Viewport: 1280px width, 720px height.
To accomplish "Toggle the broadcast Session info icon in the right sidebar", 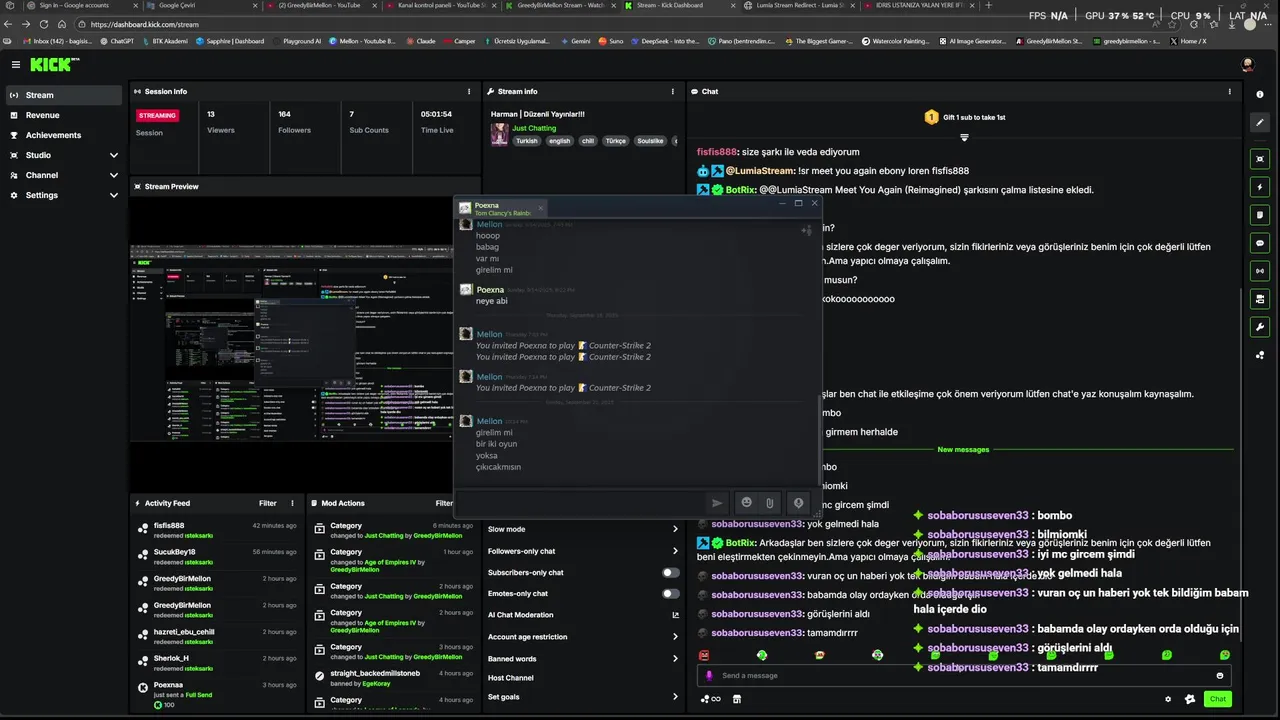I will coord(1260,271).
